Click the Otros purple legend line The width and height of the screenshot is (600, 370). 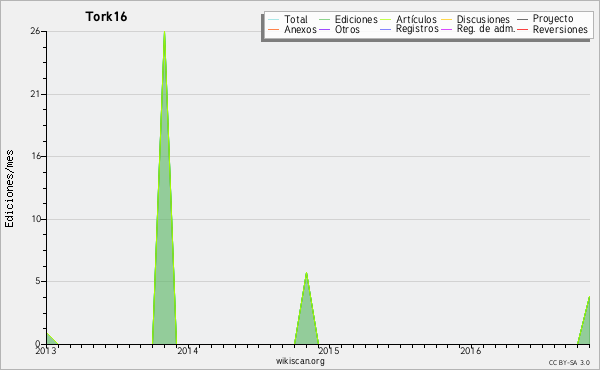pos(324,29)
